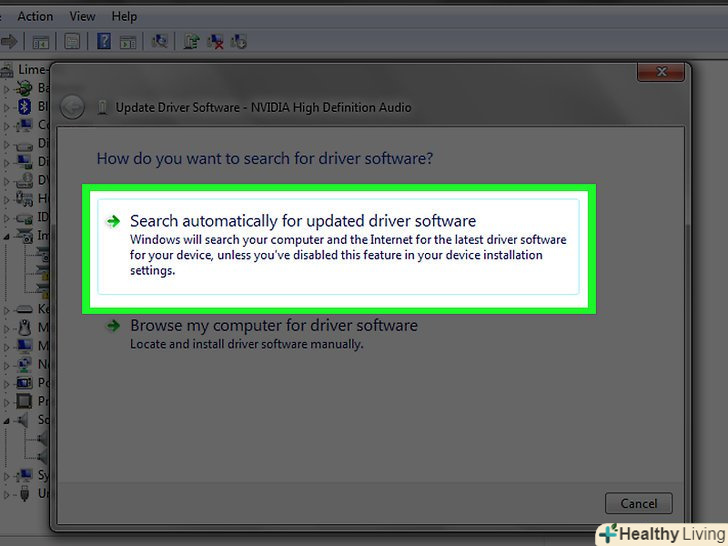Screen dimensions: 728x546
Task: Expand the Keyboards tree node
Action: click(x=6, y=310)
